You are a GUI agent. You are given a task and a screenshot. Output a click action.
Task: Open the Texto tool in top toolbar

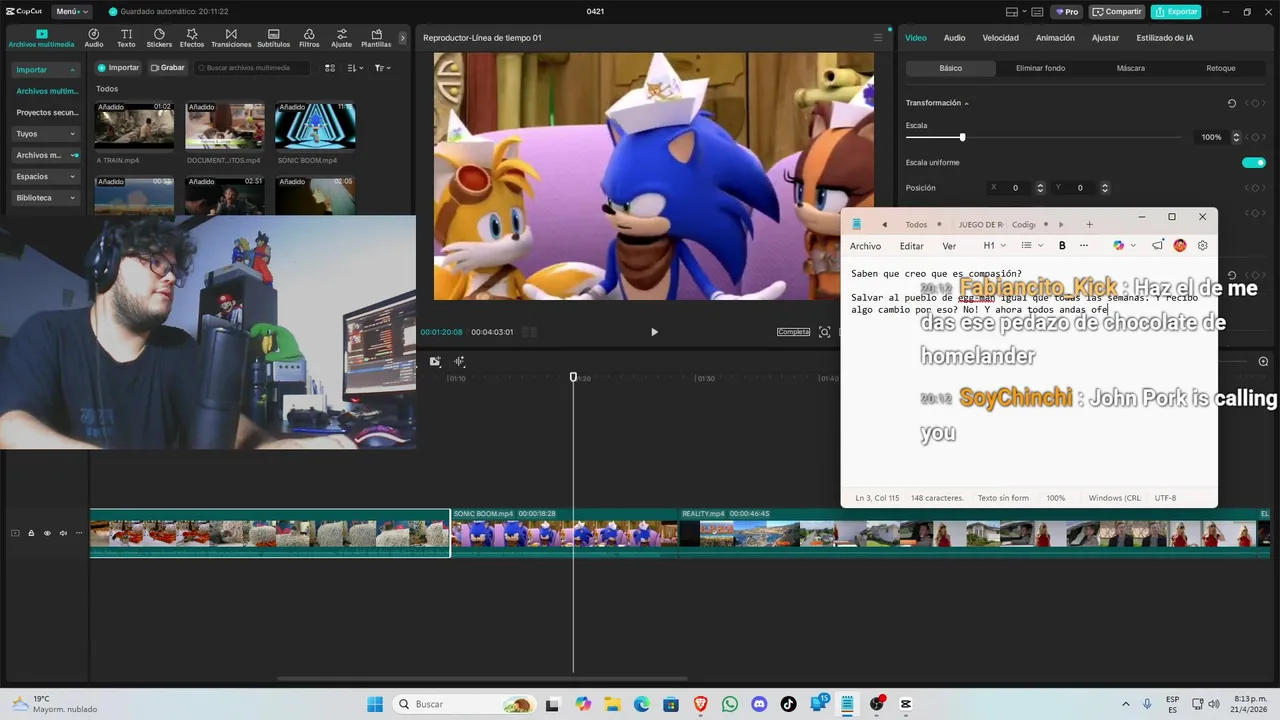coord(126,38)
